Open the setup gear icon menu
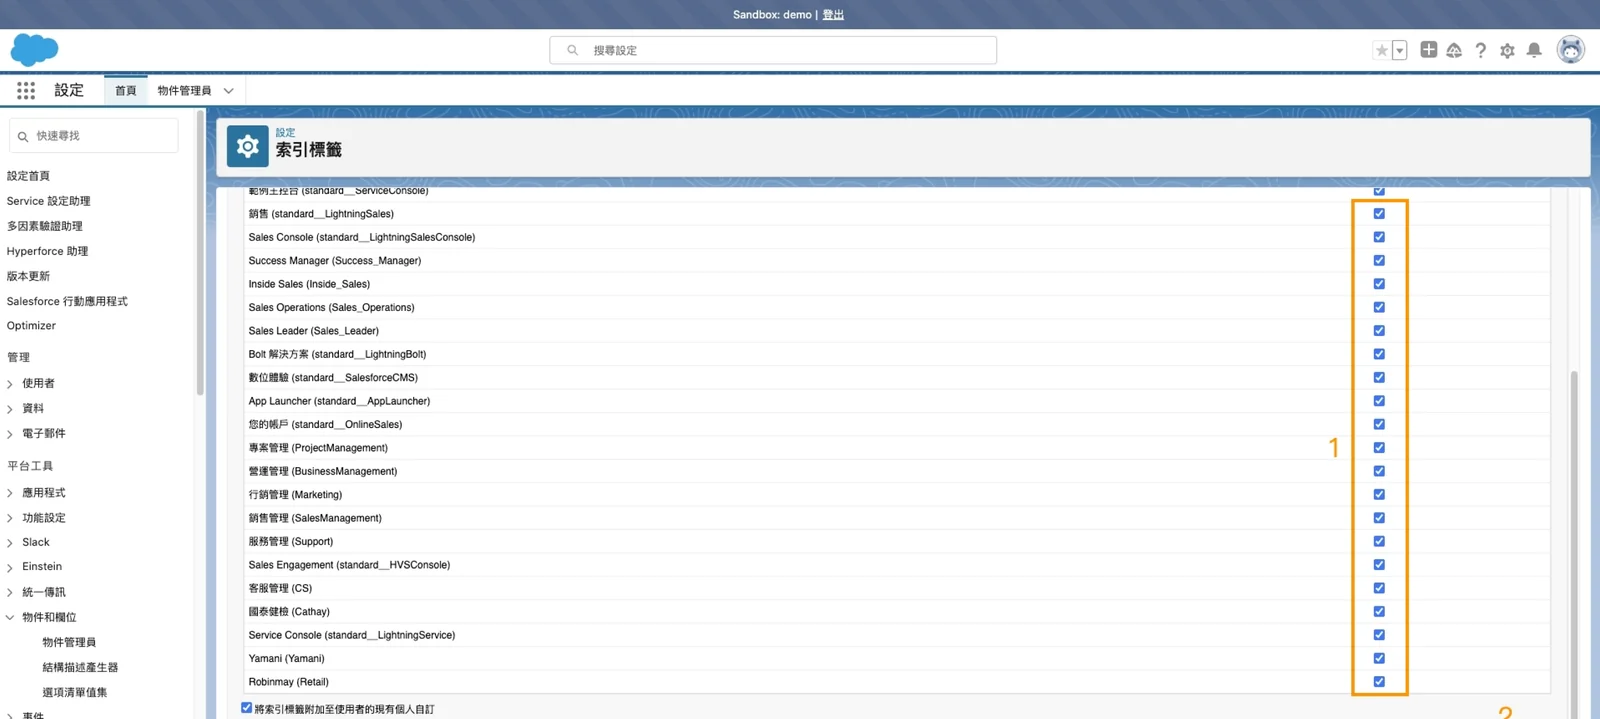 [x=1507, y=50]
